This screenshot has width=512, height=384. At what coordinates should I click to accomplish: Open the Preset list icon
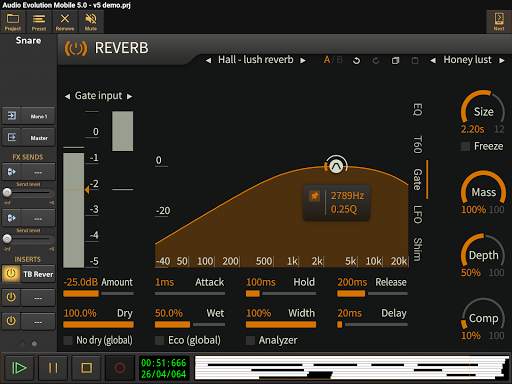click(39, 22)
